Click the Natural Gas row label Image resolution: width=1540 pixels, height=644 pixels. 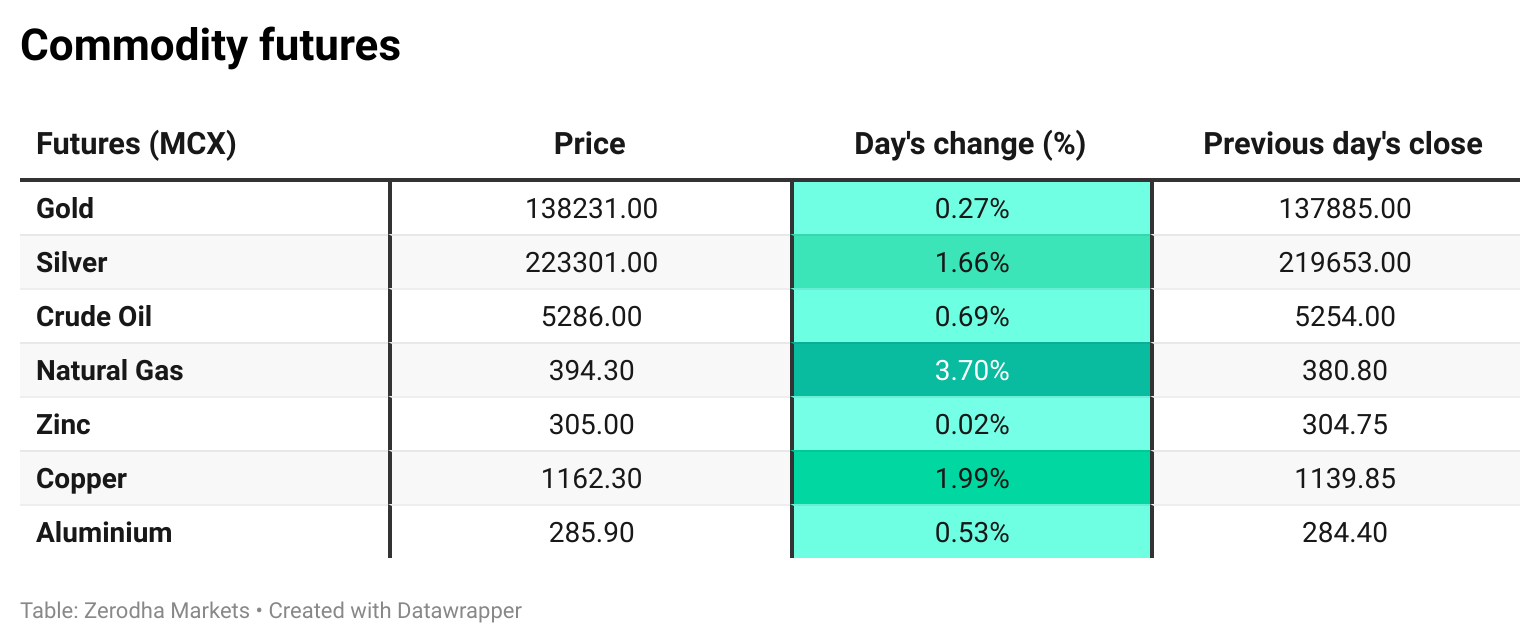[x=110, y=371]
